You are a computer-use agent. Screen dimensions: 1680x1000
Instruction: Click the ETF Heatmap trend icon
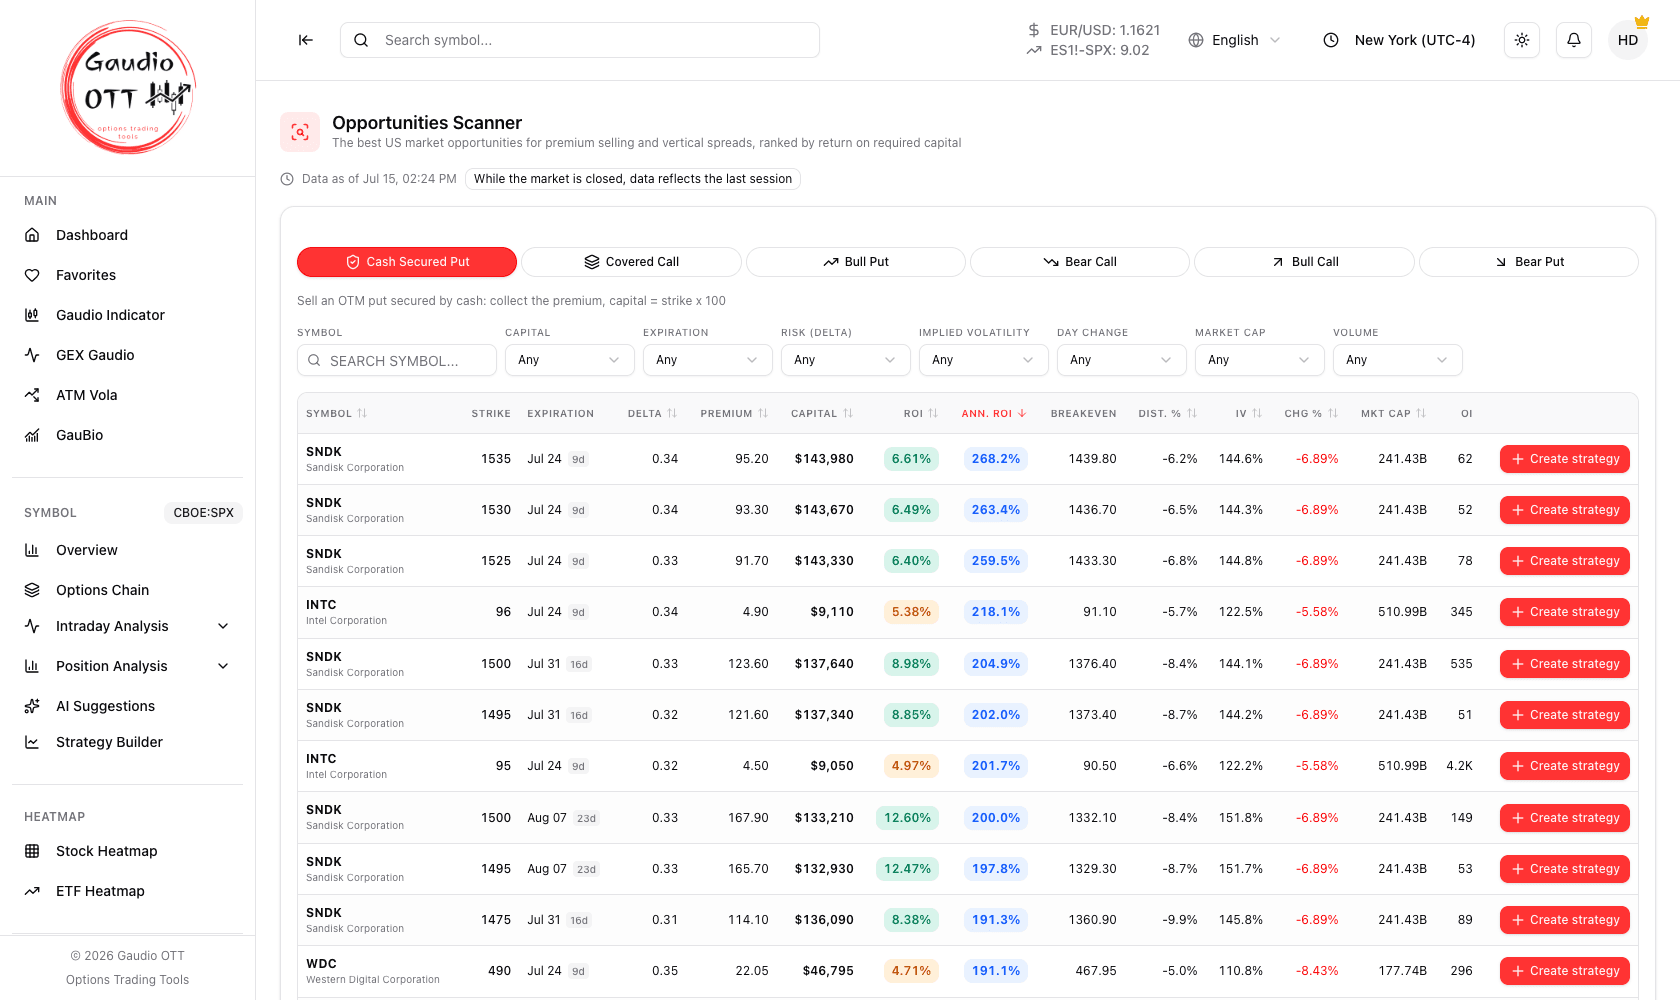[32, 891]
